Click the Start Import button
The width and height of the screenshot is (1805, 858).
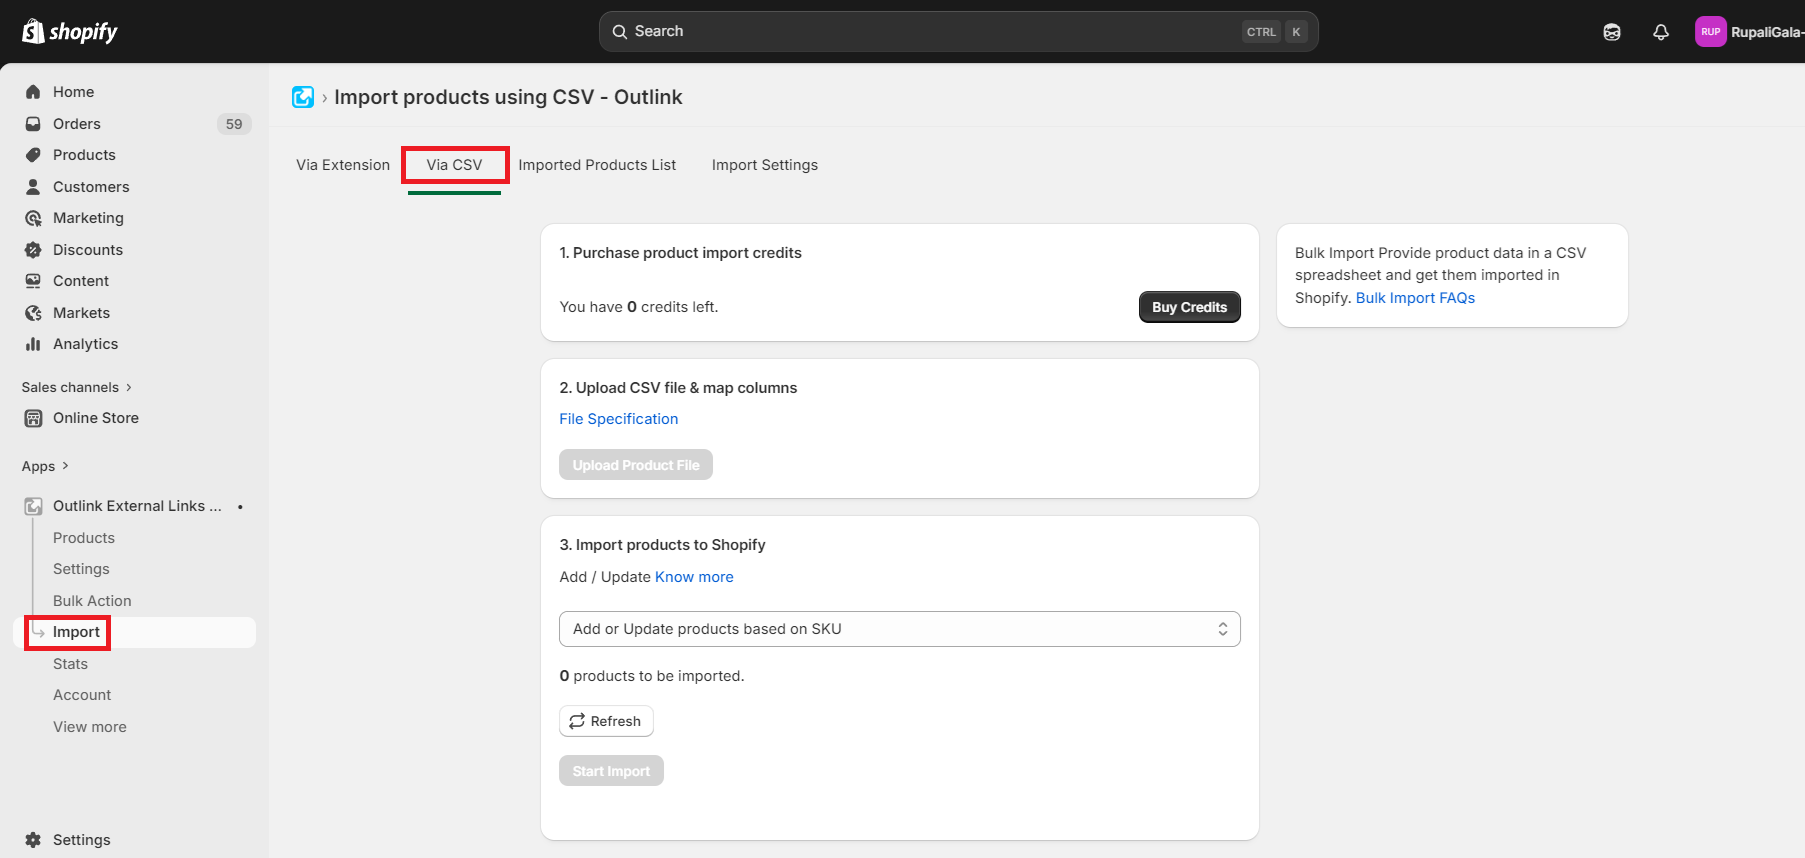point(611,771)
